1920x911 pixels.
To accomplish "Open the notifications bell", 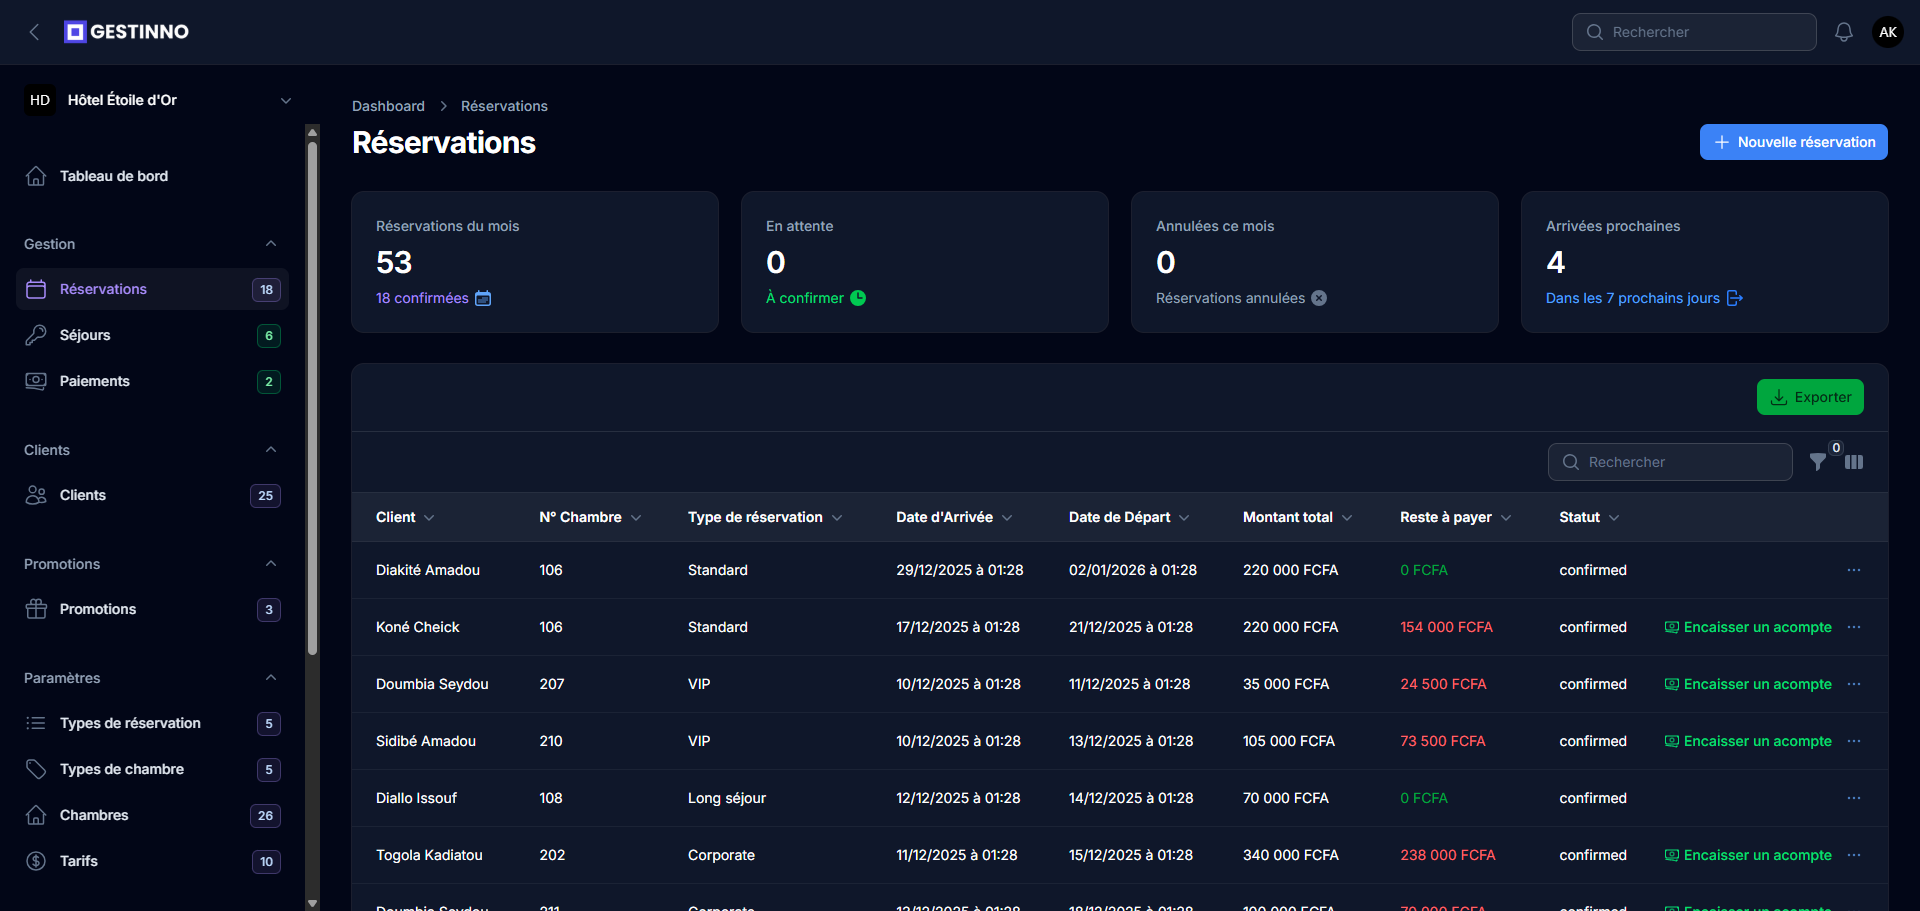I will [1844, 32].
